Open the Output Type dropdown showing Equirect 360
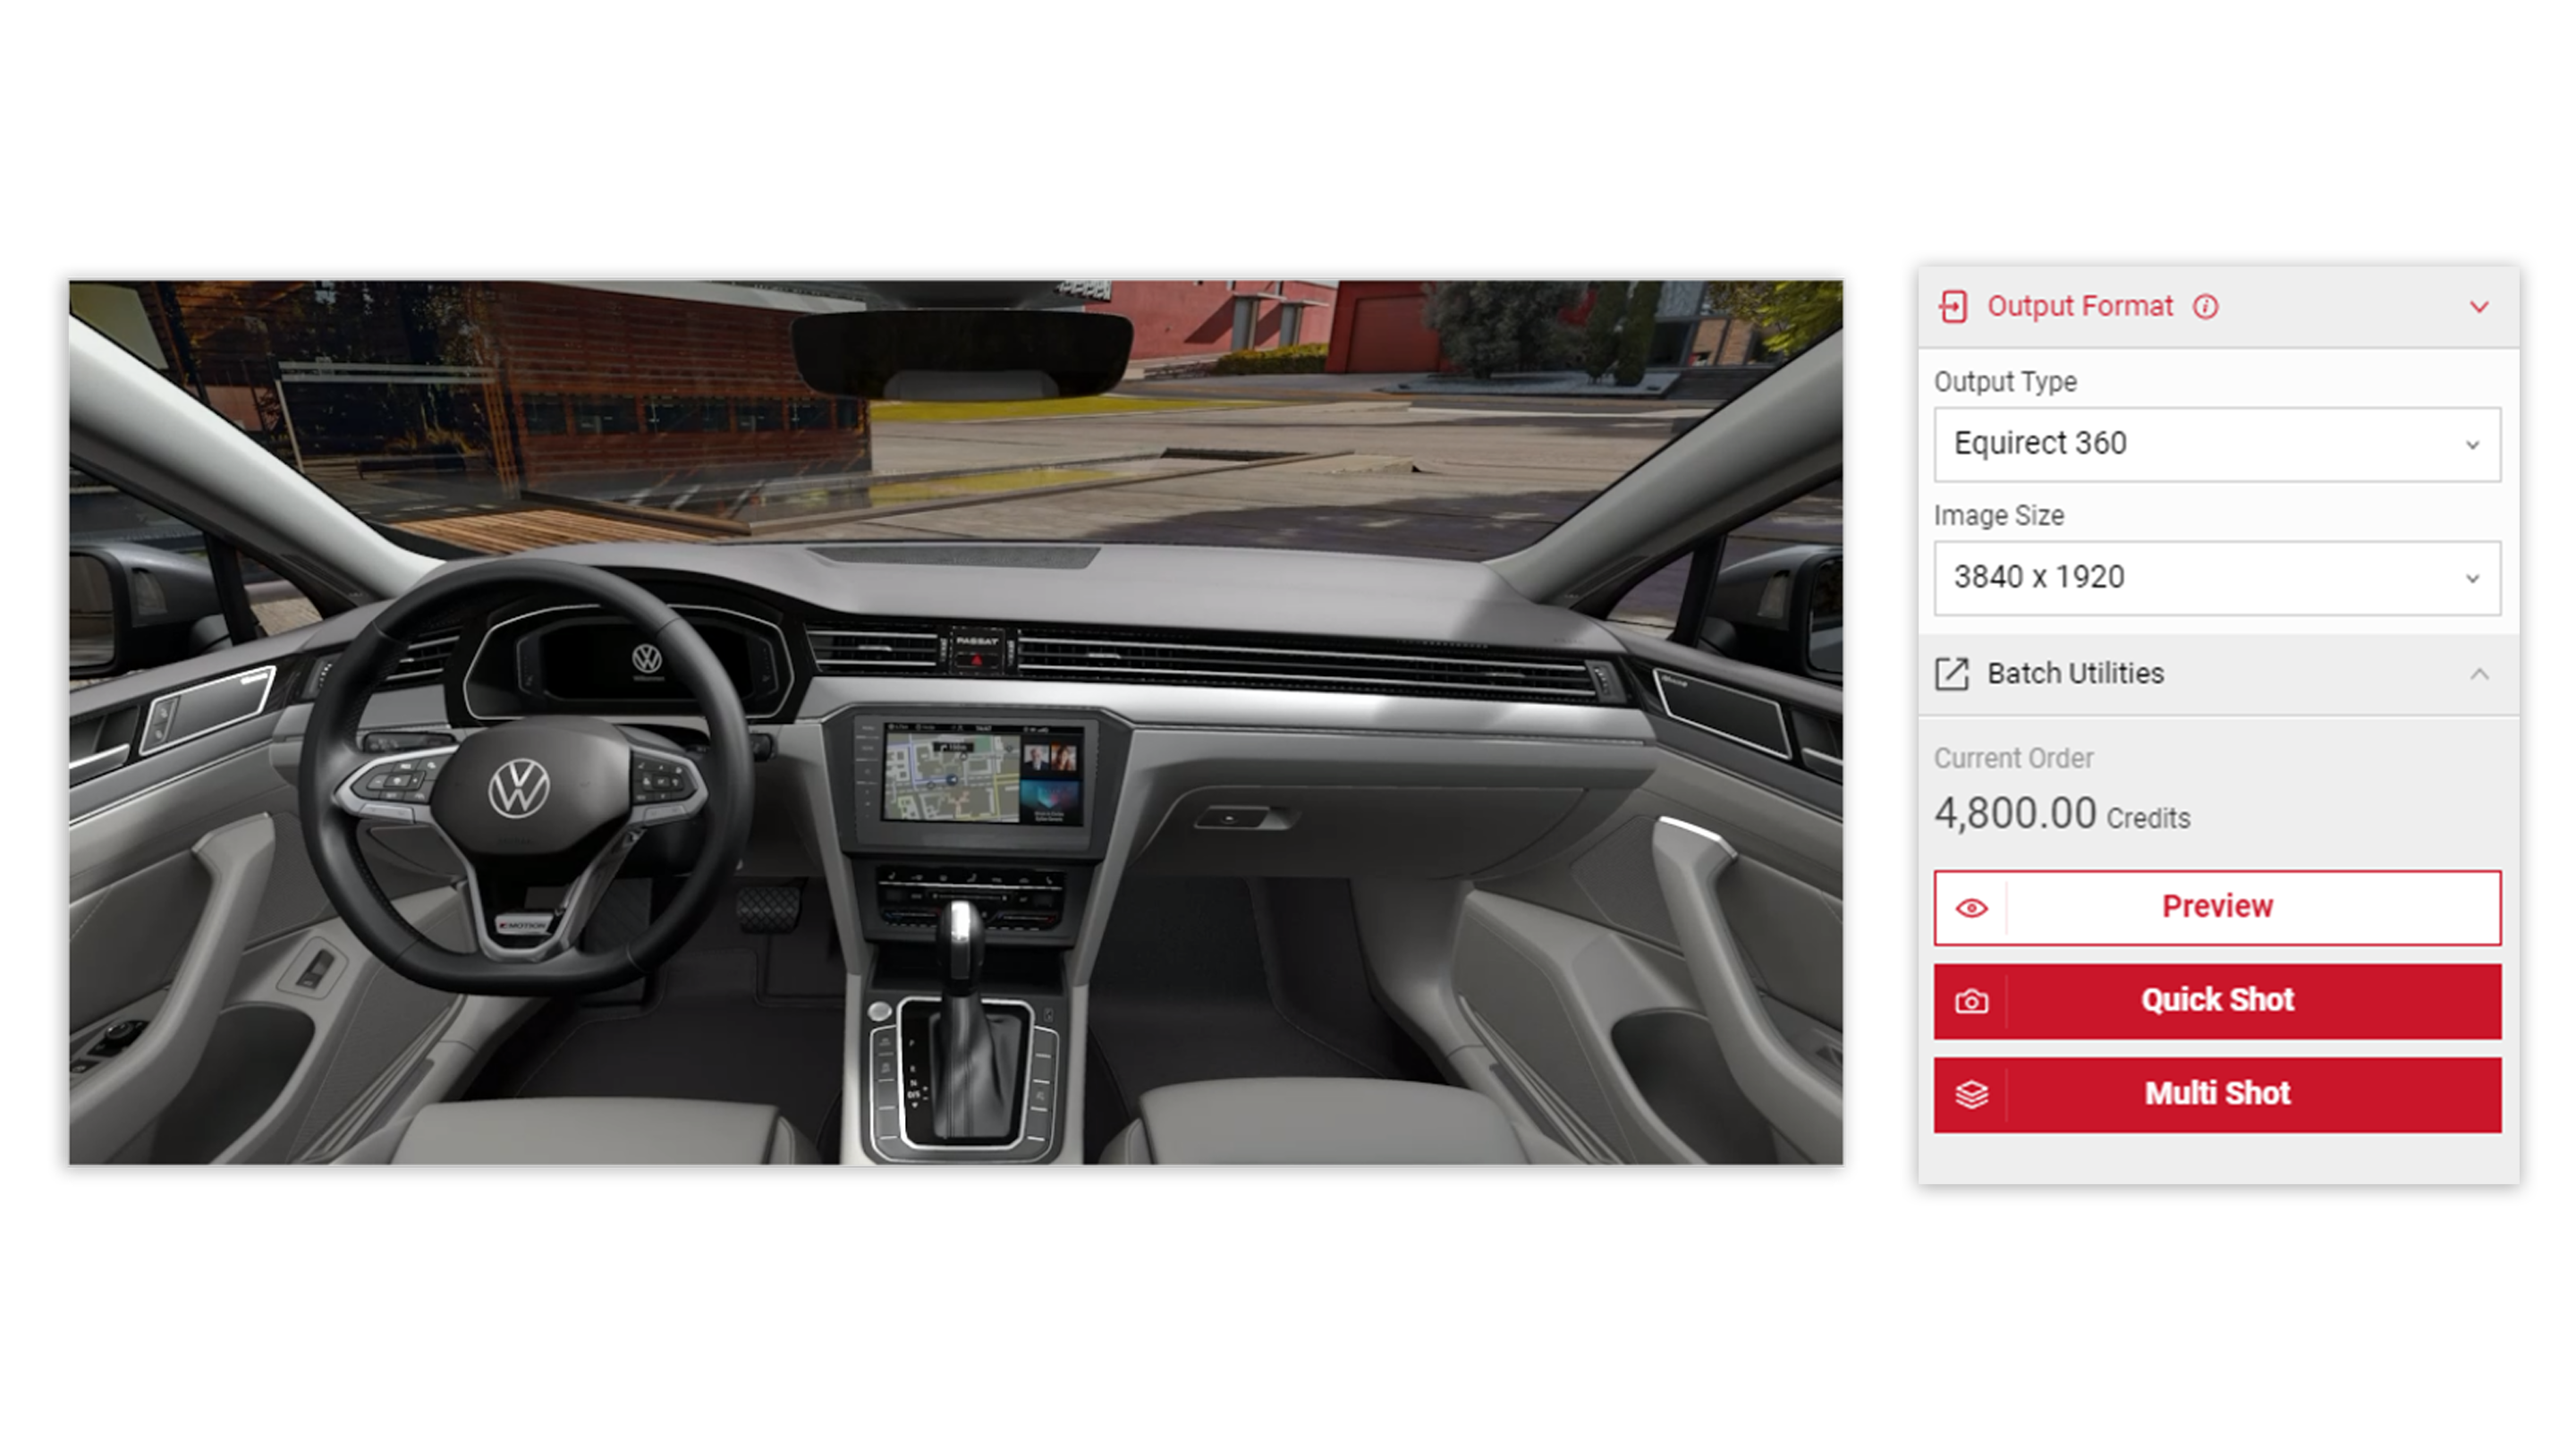Screen dimensions: 2576x1449 click(2216, 444)
